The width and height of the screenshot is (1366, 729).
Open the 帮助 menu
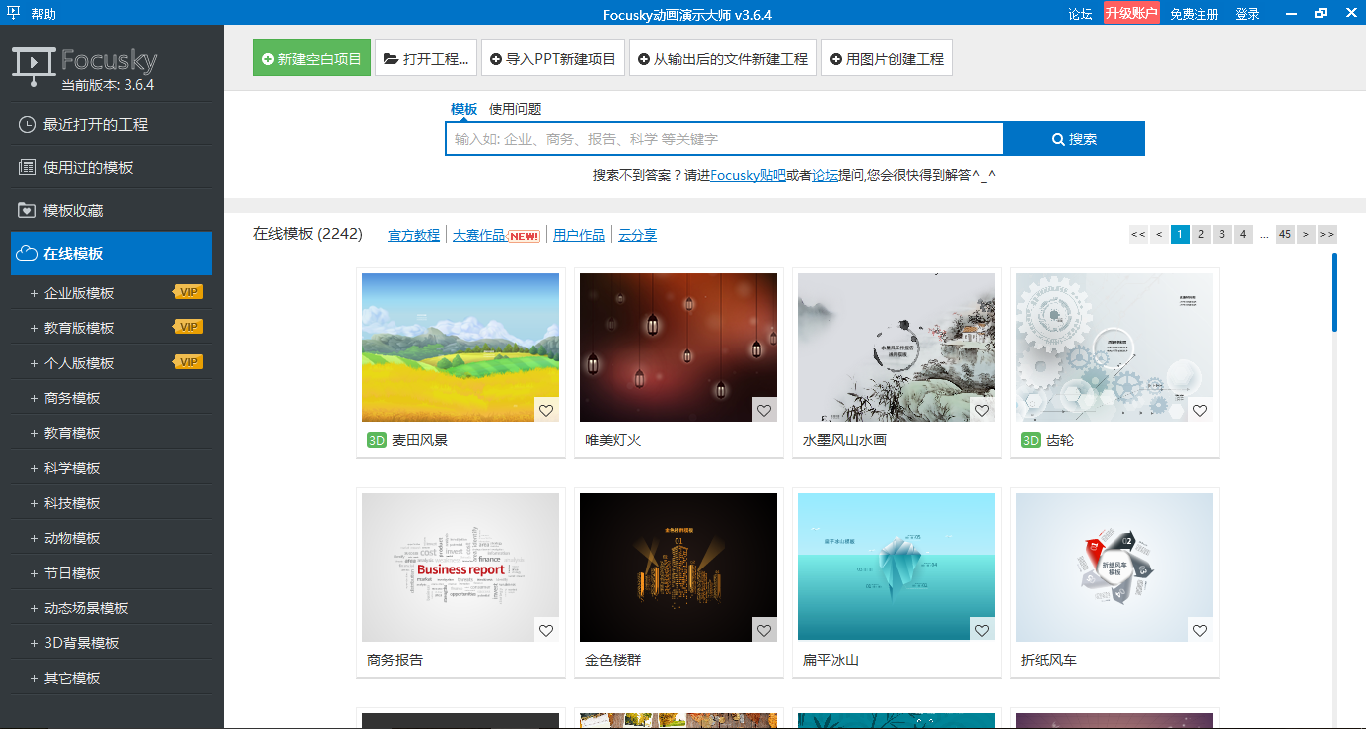[44, 14]
